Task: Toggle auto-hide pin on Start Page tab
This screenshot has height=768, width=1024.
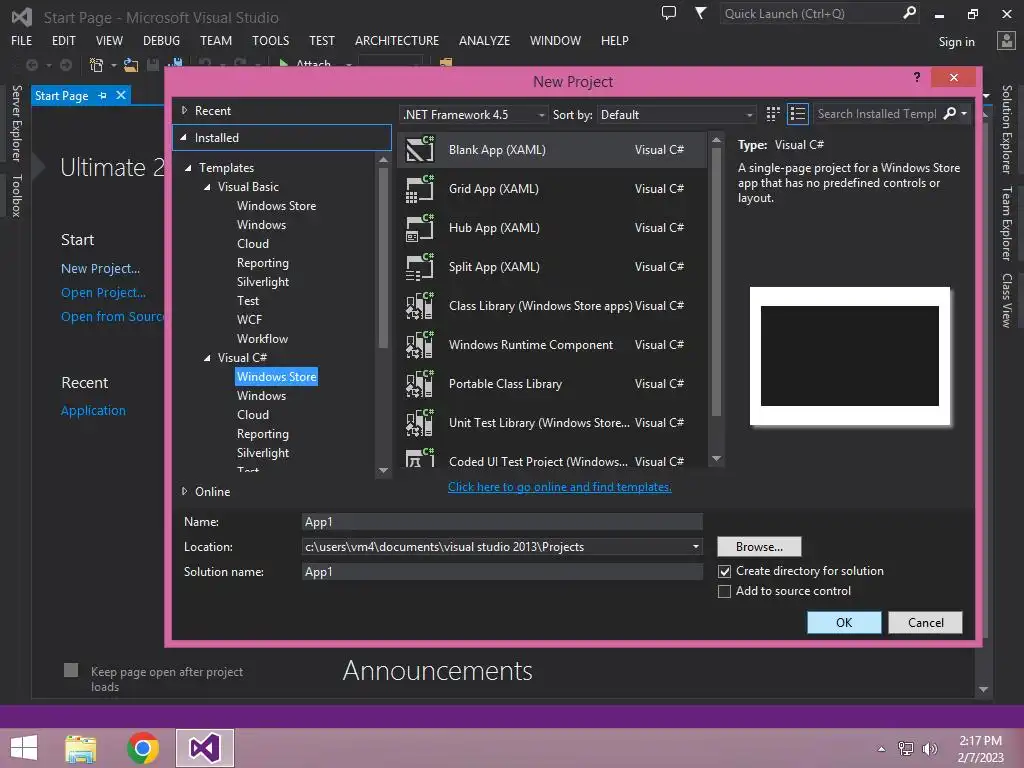Action: 103,95
